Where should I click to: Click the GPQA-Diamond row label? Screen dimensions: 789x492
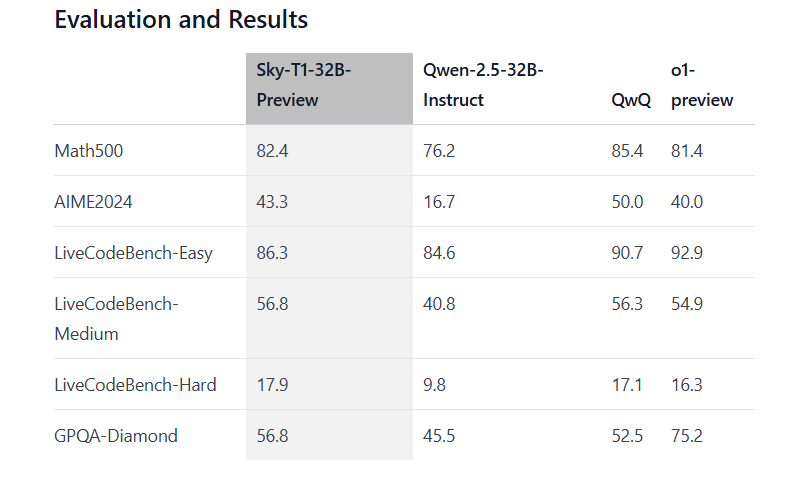(x=116, y=436)
